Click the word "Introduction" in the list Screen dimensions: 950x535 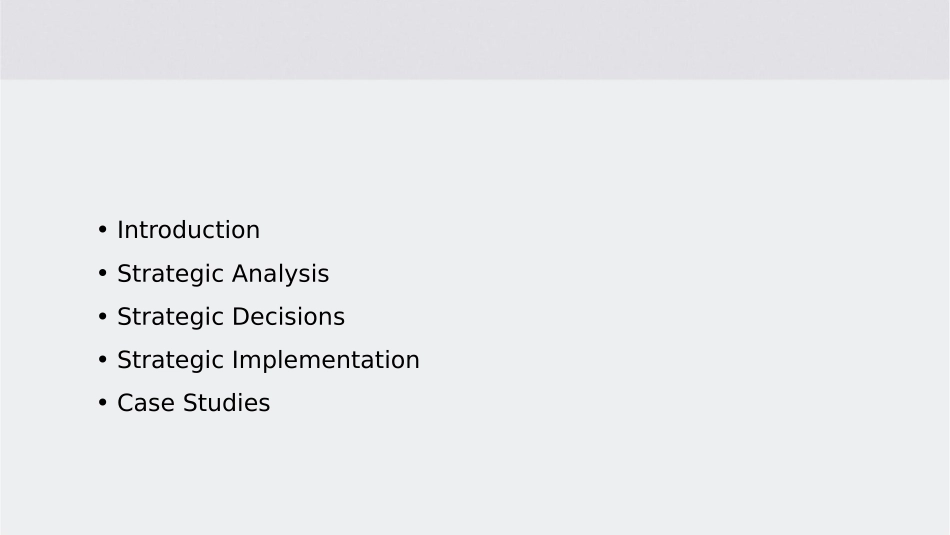(188, 230)
